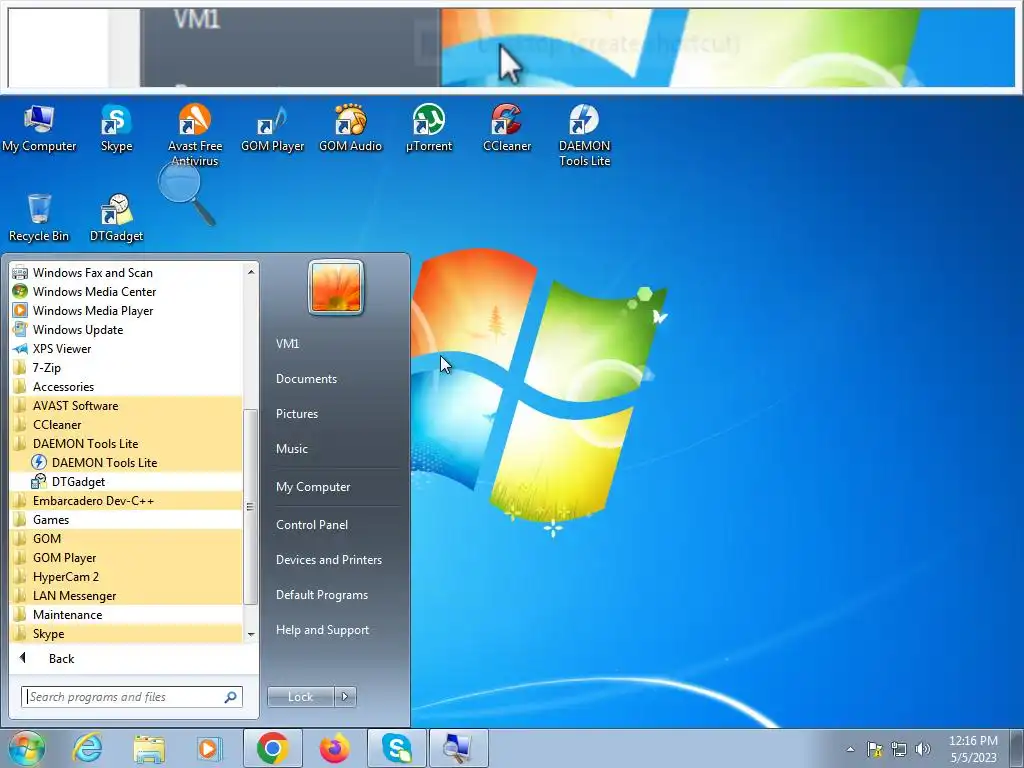Select the Skype desktop shortcut
Image resolution: width=1024 pixels, height=768 pixels.
(x=116, y=129)
